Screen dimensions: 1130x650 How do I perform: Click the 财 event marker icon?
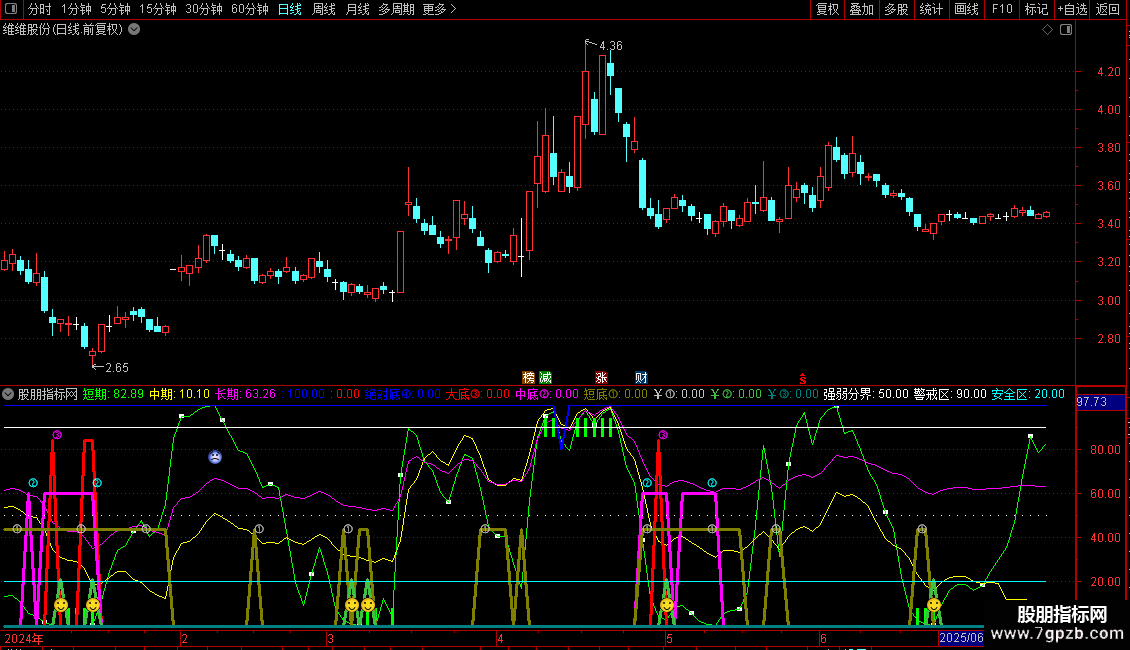tap(641, 377)
